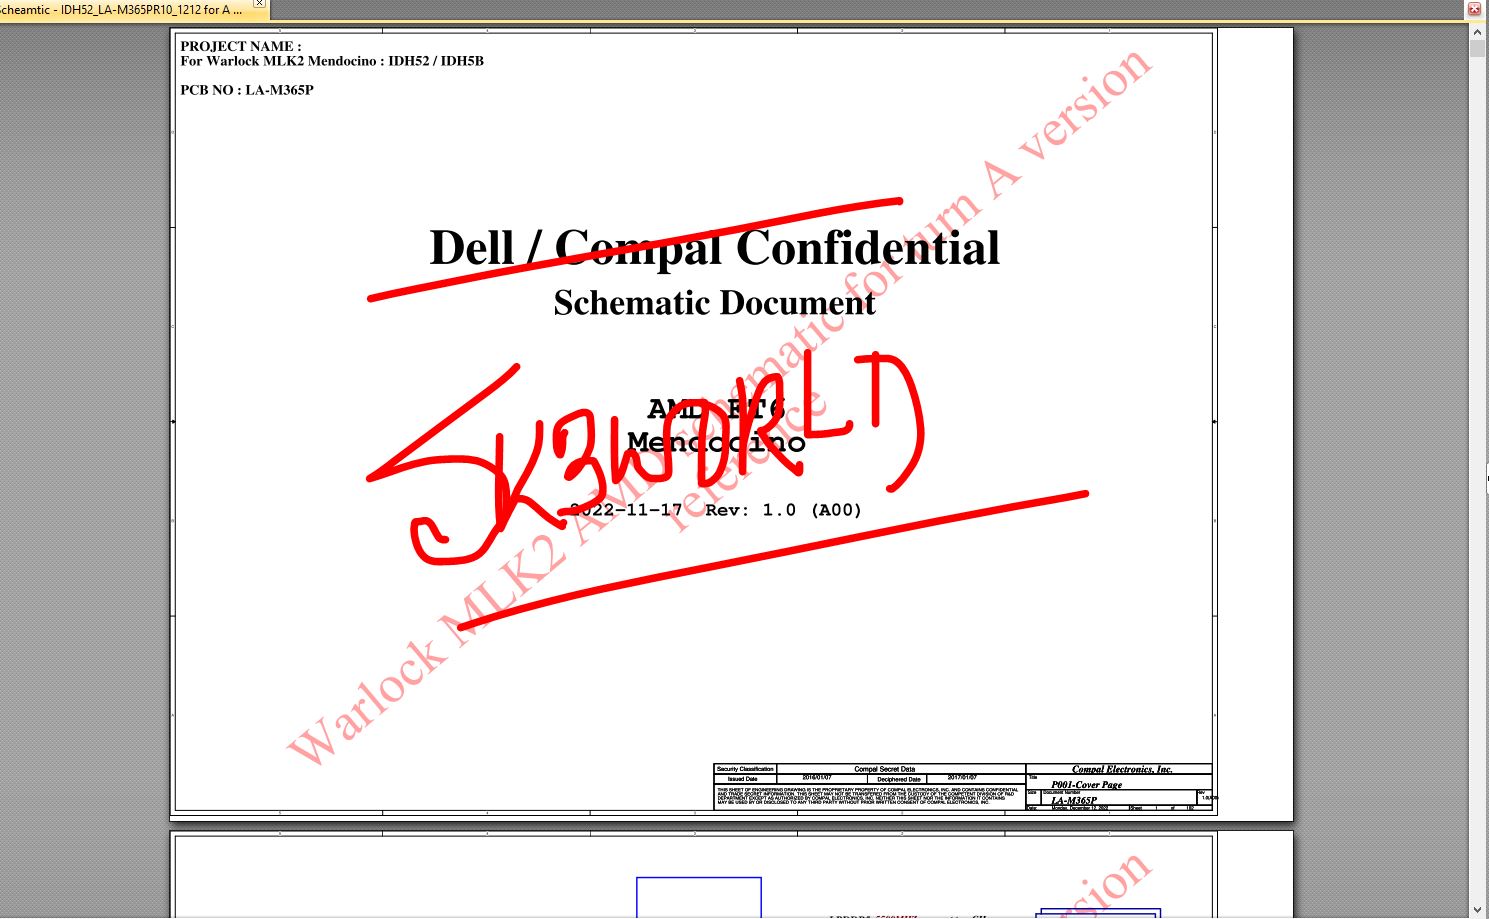Image resolution: width=1489 pixels, height=919 pixels.
Task: Click the vertical scrollbar thumb
Action: point(1477,48)
